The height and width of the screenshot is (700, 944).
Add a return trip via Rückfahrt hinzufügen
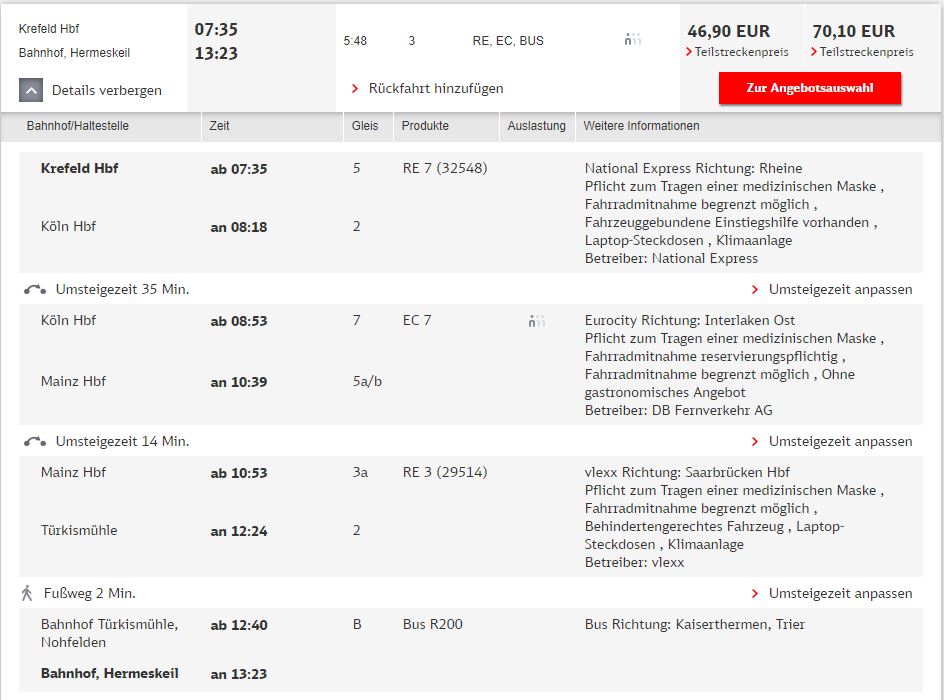436,88
